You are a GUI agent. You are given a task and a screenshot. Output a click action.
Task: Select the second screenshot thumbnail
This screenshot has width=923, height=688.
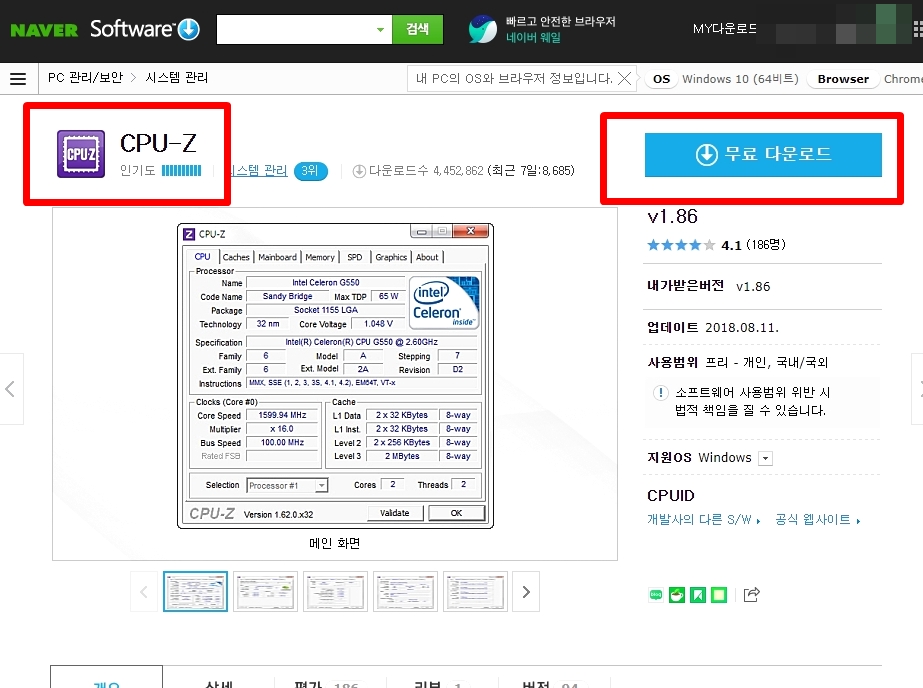265,591
